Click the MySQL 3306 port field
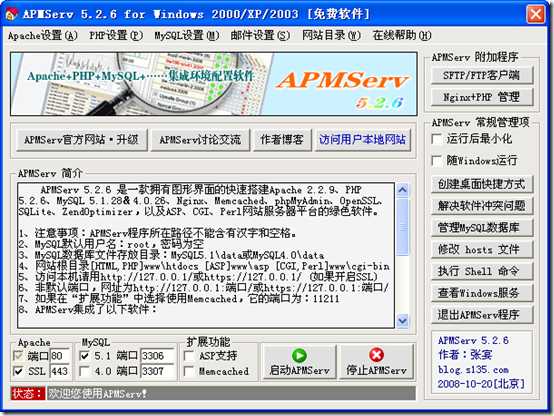Image resolution: width=554 pixels, height=416 pixels. point(158,356)
